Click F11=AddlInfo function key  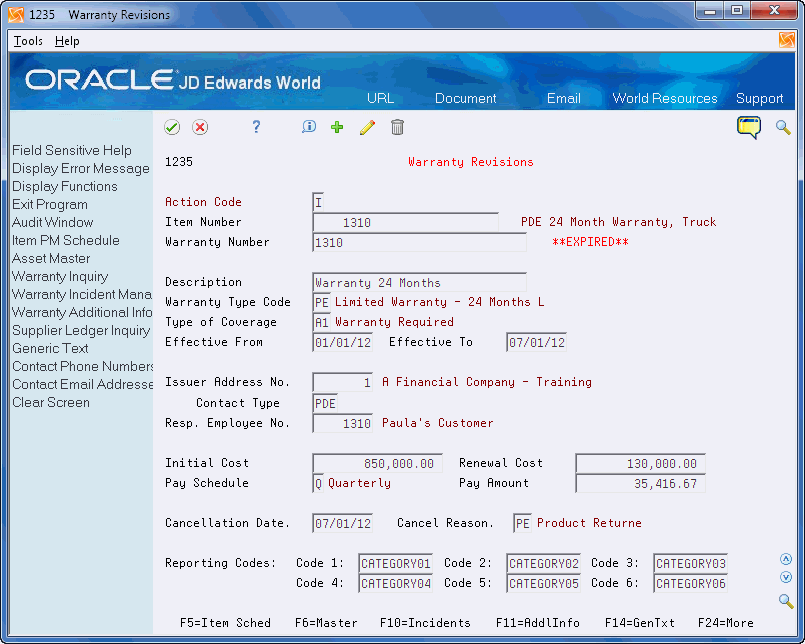coord(538,623)
